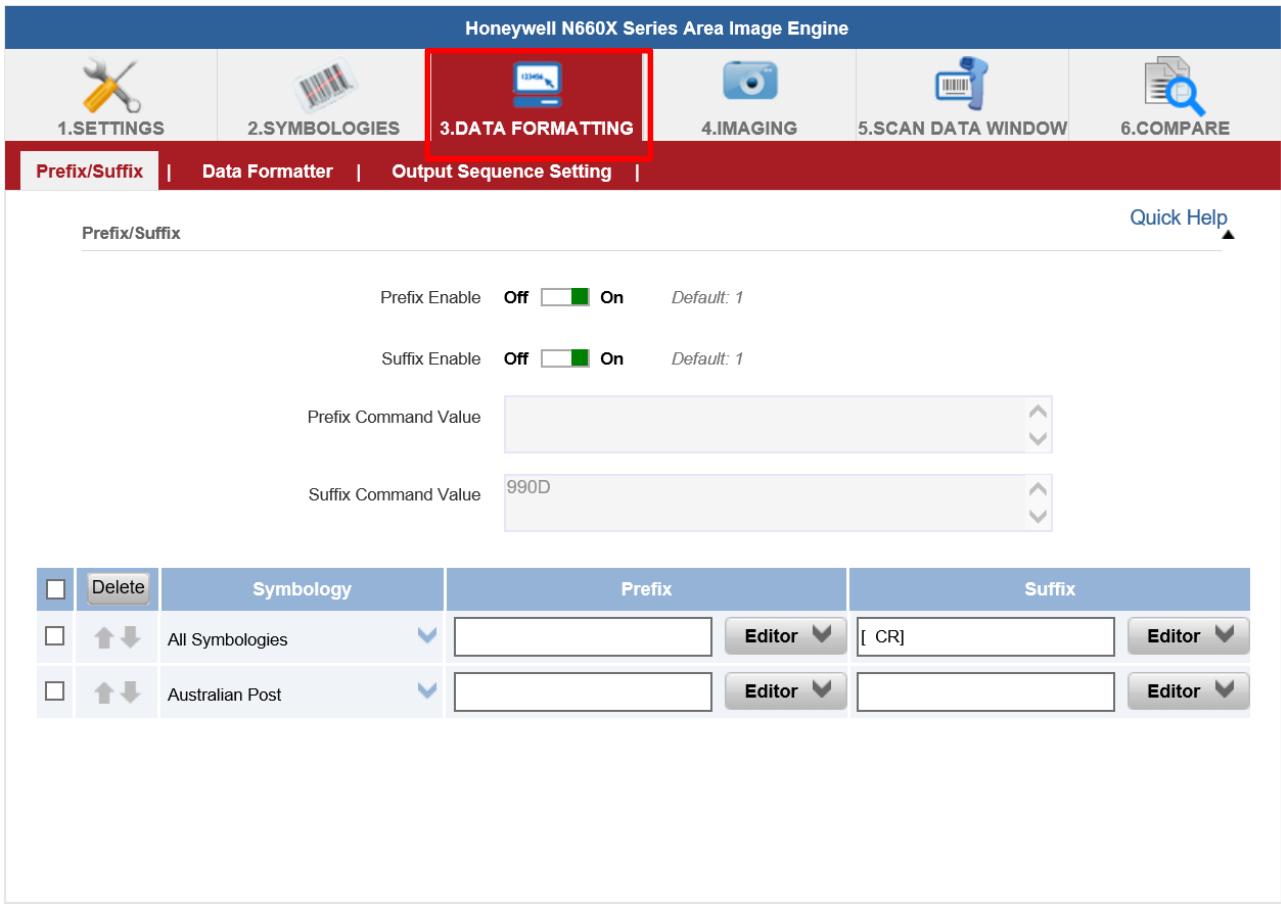Open Prefix Editor for All Symbologies
Viewport: 1281px width, 907px height.
[786, 637]
